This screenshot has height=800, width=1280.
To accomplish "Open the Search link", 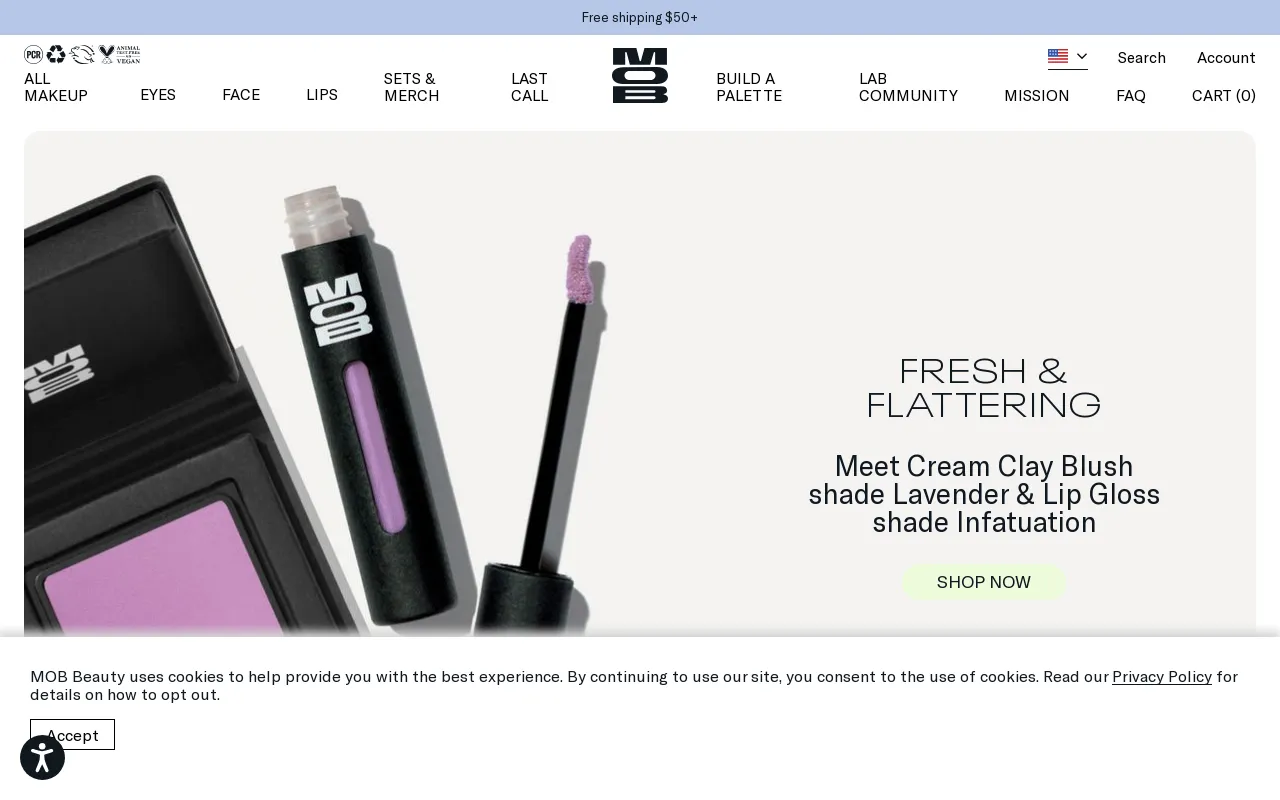I will click(1142, 58).
